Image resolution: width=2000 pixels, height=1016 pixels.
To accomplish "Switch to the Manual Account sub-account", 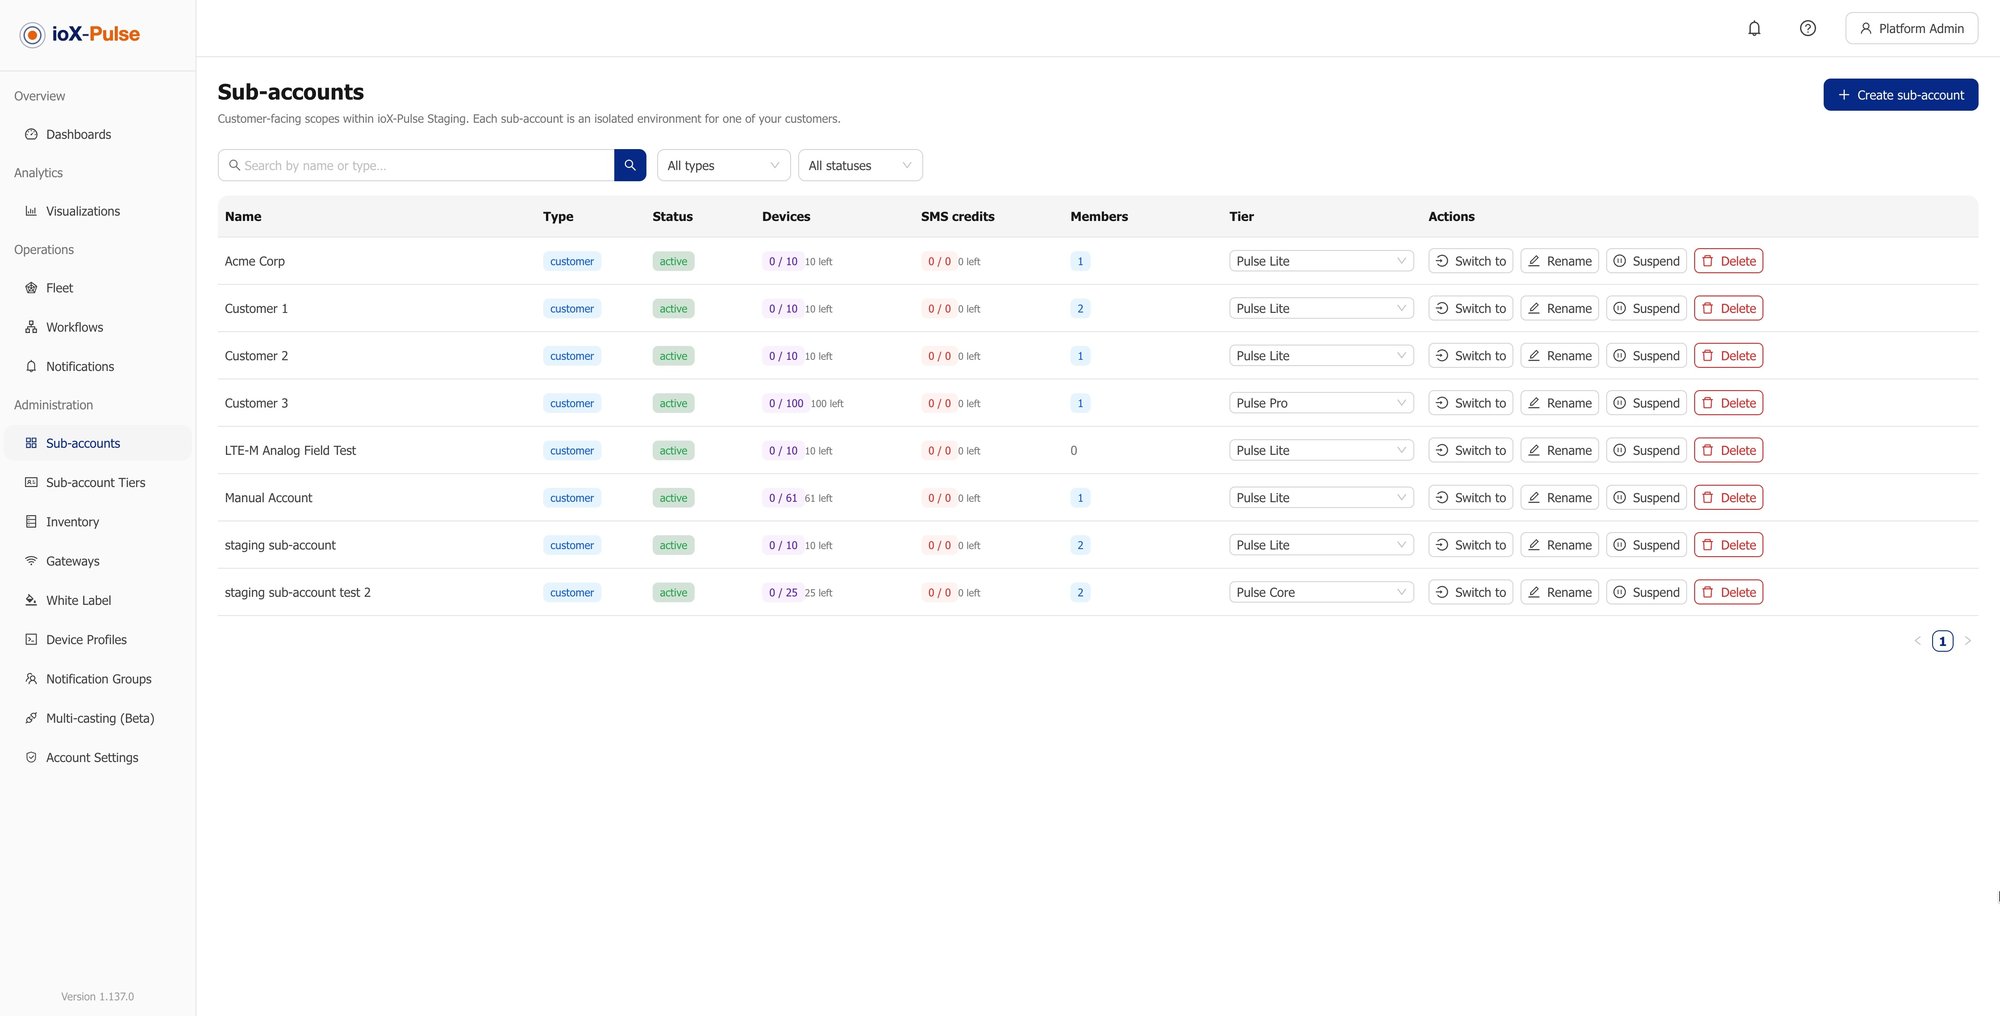I will [x=1470, y=497].
